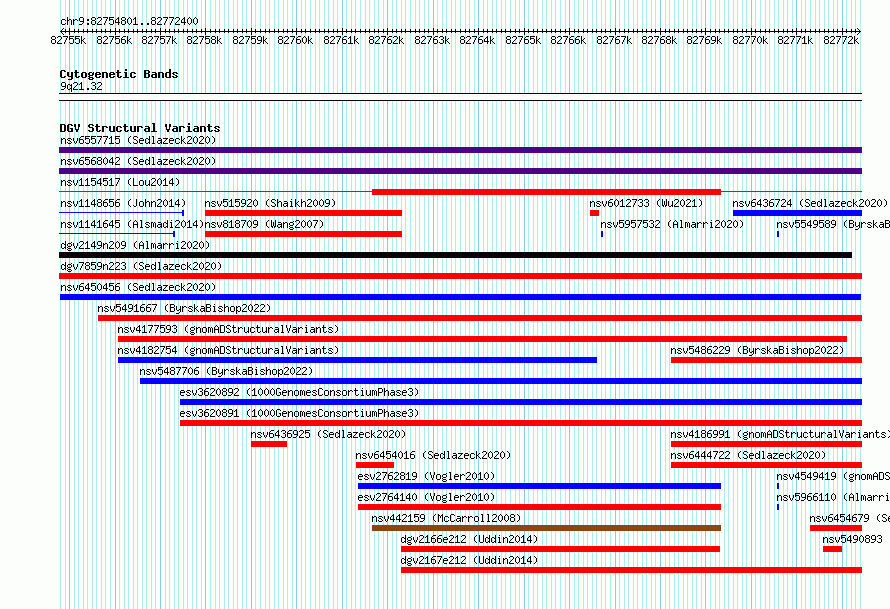Click the red nsv5490893 variant bar

833,549
